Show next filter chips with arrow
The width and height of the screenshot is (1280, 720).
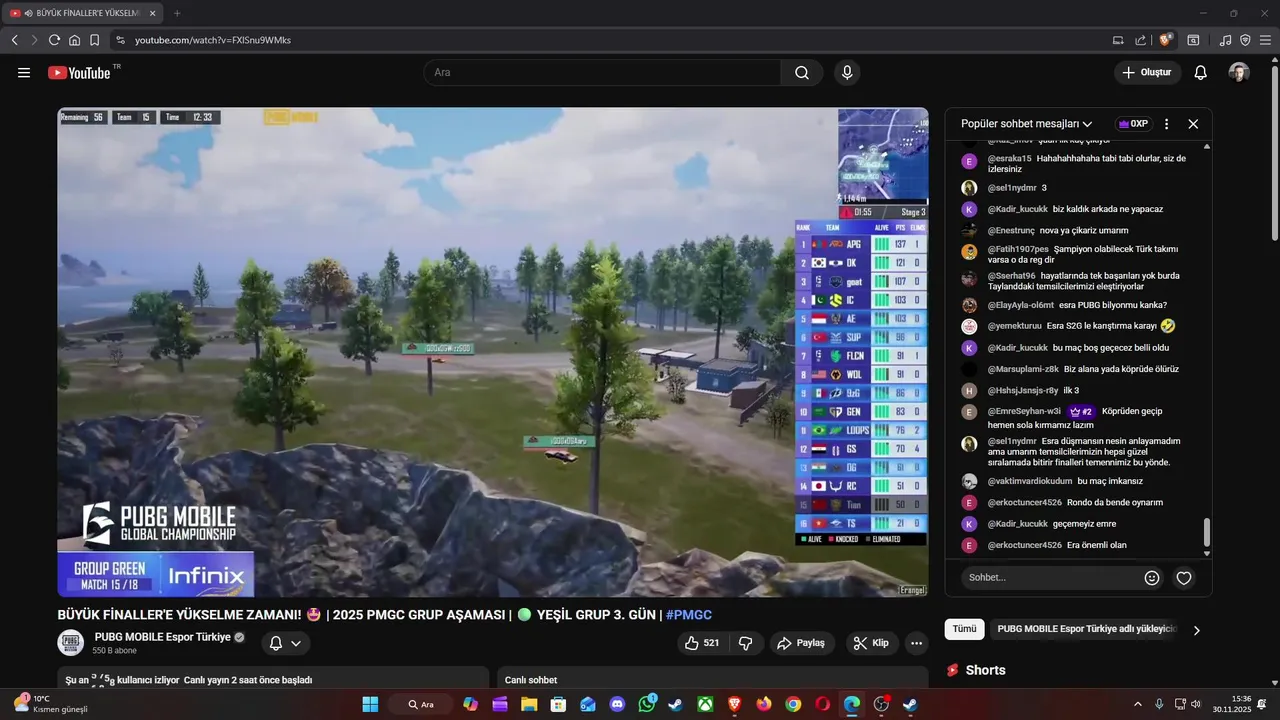click(1197, 630)
